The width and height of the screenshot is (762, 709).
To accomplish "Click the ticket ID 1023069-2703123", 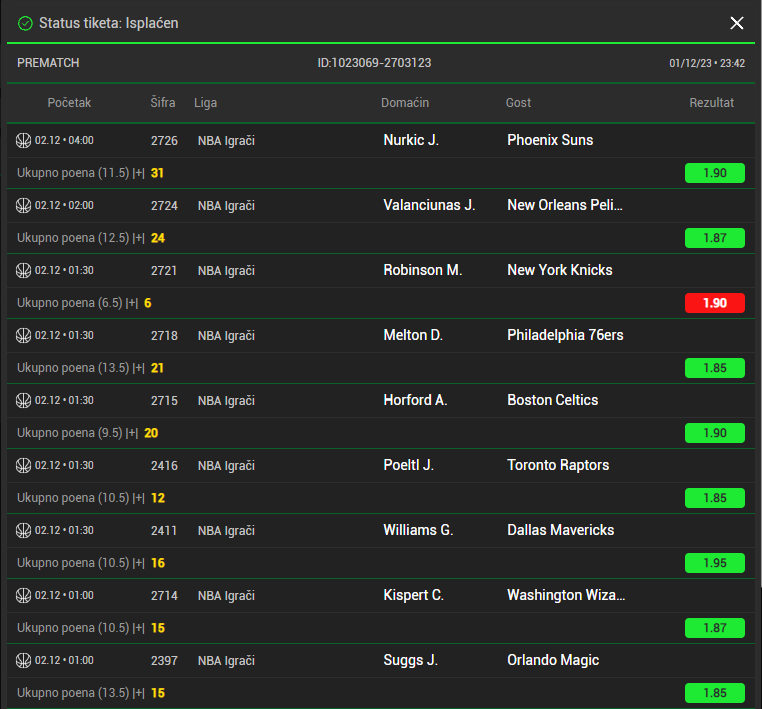I will click(374, 63).
